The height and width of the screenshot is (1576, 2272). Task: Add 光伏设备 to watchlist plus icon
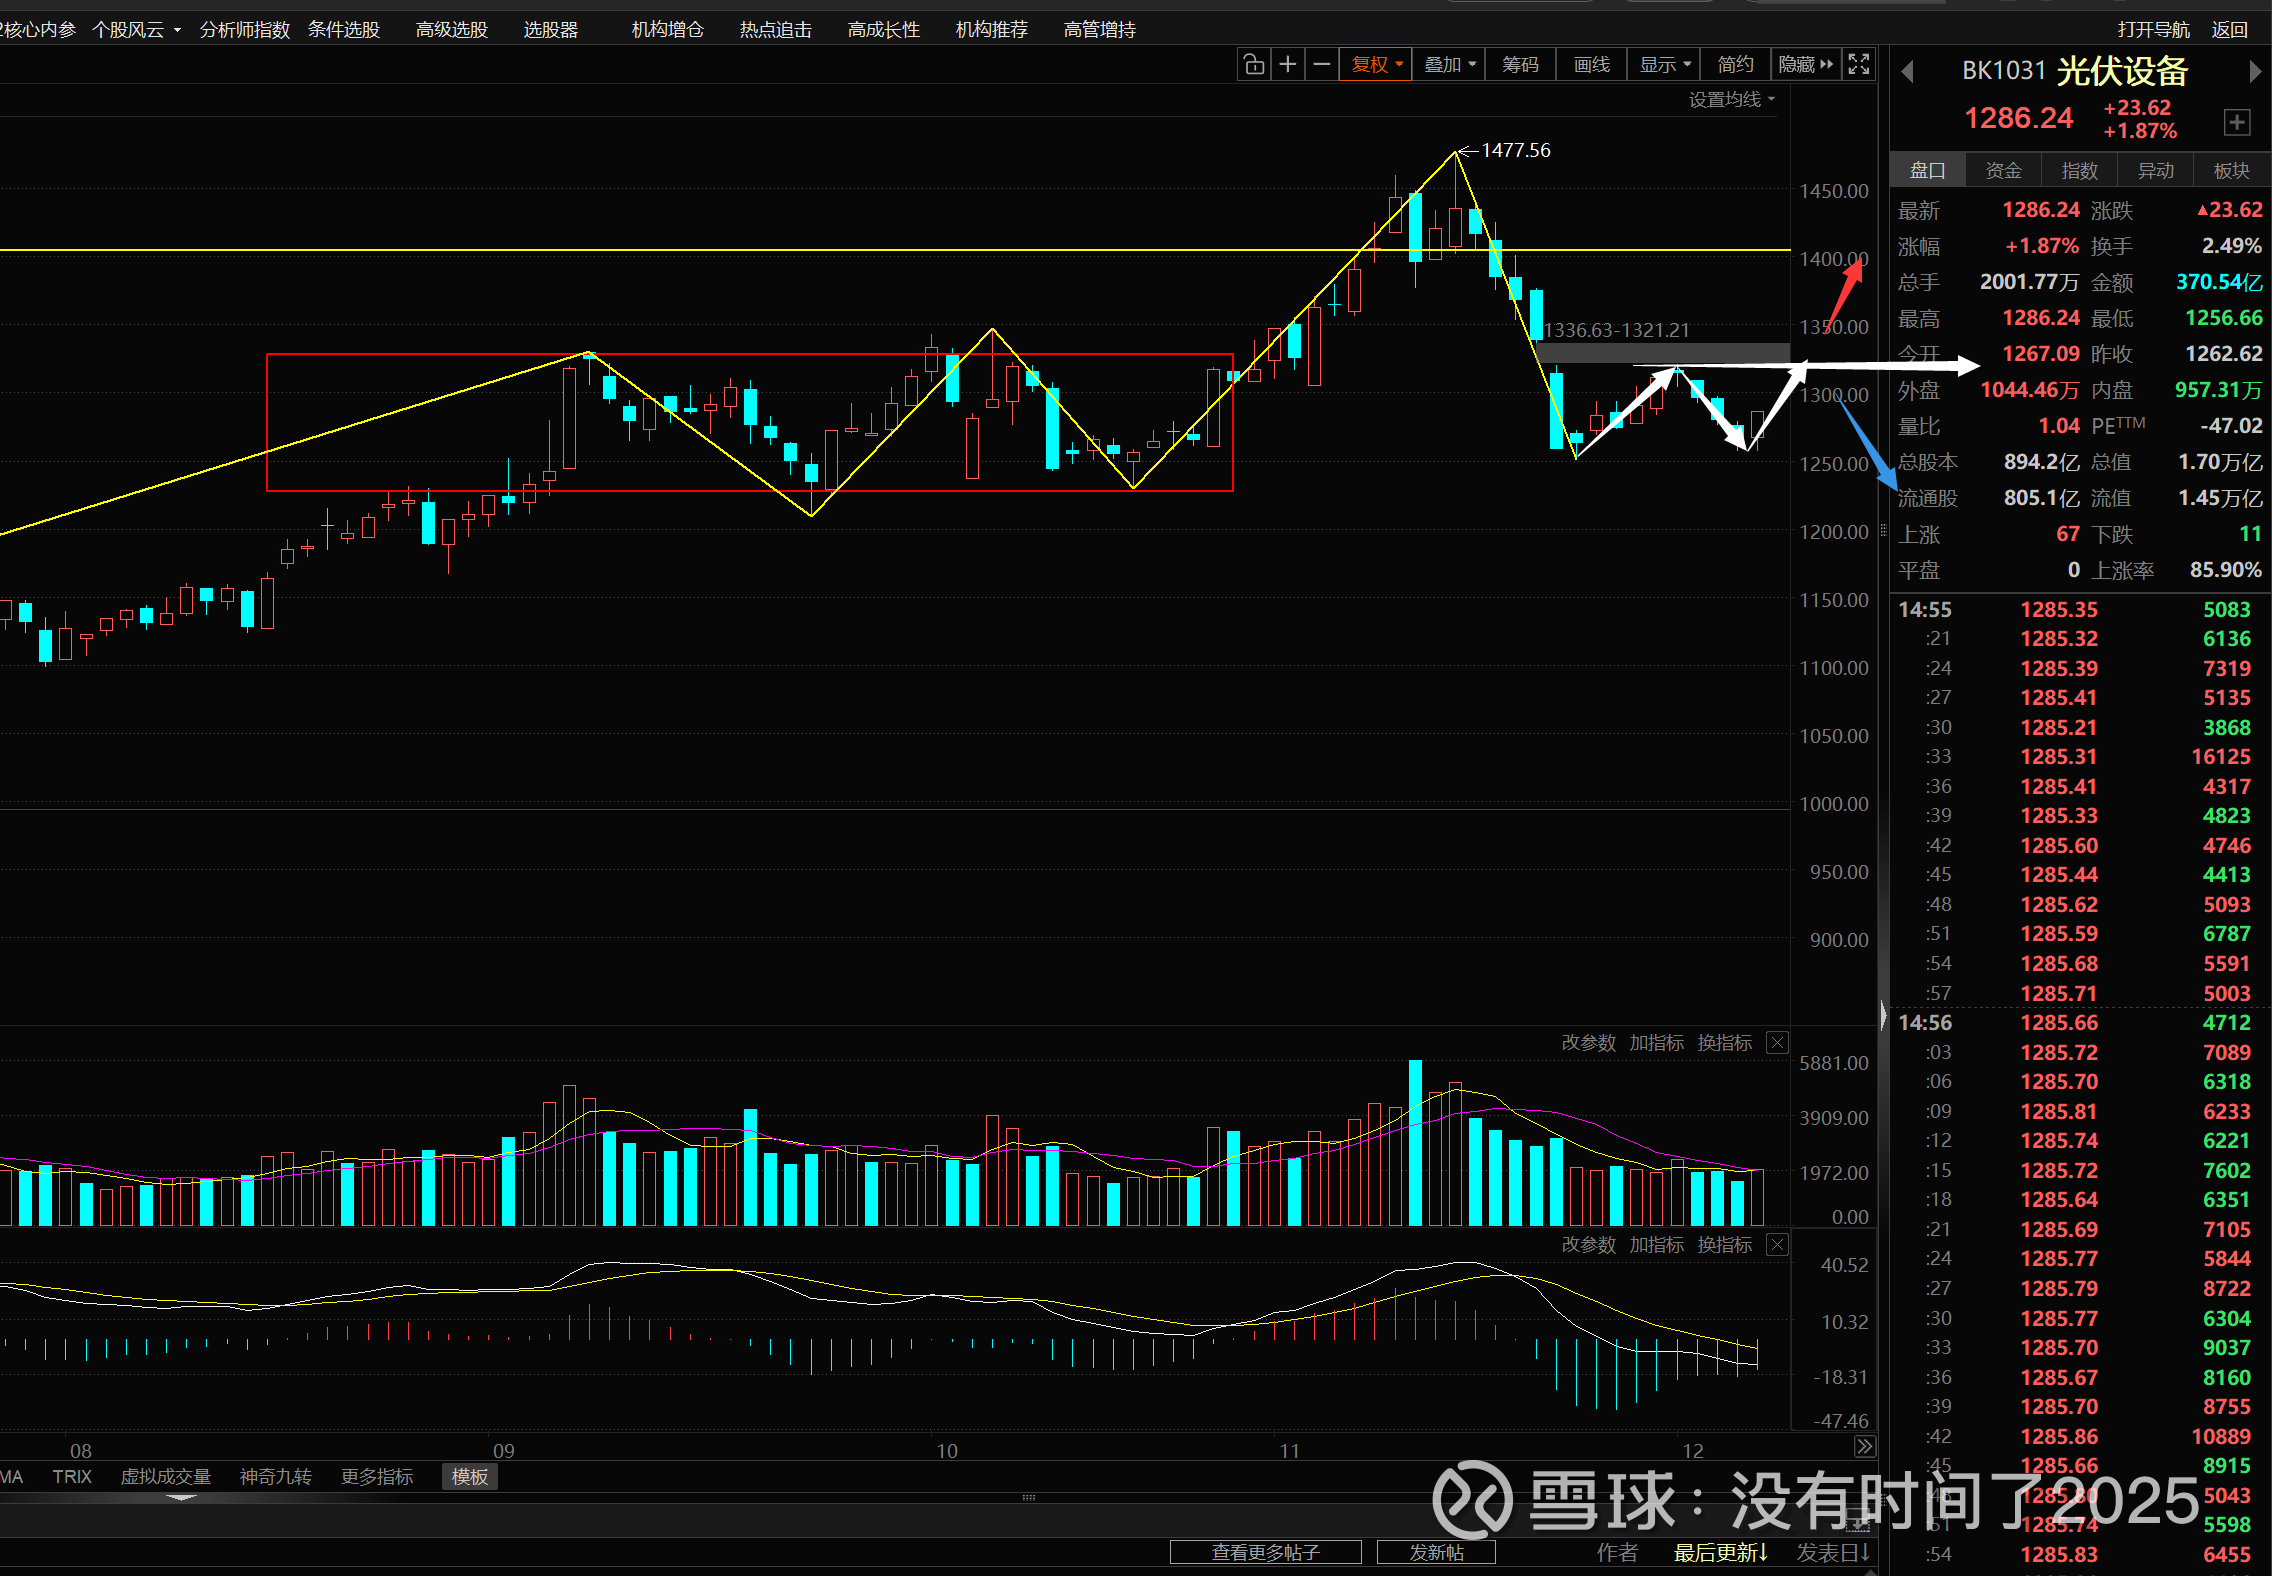click(2237, 122)
